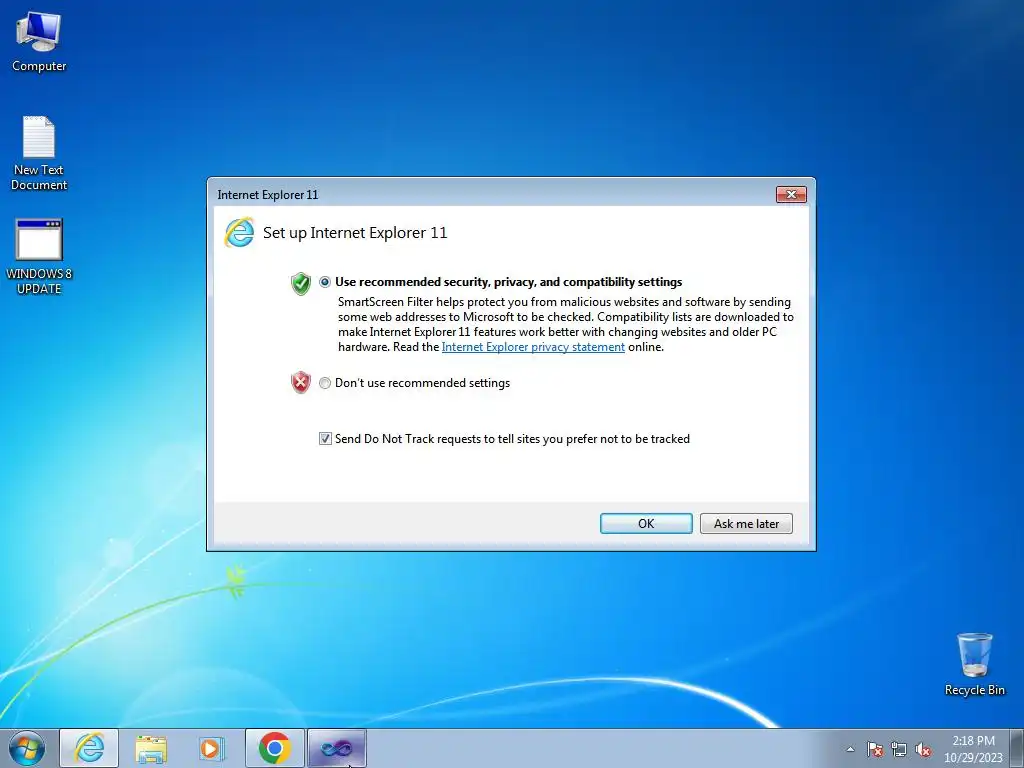The width and height of the screenshot is (1024, 768).
Task: Close the Internet Explorer 11 dialog
Action: (x=791, y=195)
